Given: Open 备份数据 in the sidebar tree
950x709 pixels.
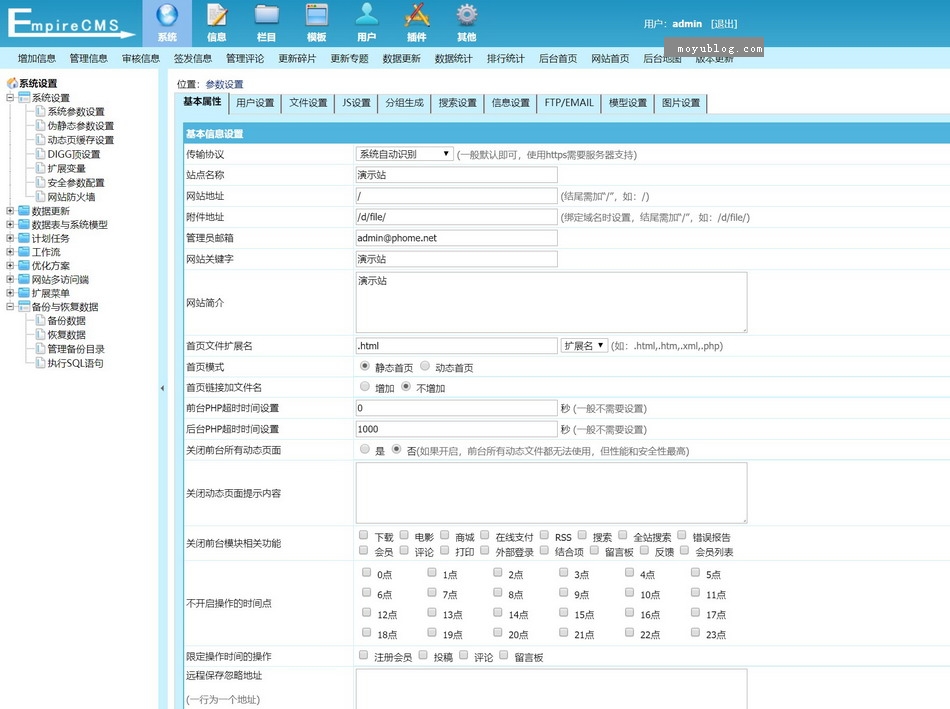Looking at the screenshot, I should click(x=66, y=321).
